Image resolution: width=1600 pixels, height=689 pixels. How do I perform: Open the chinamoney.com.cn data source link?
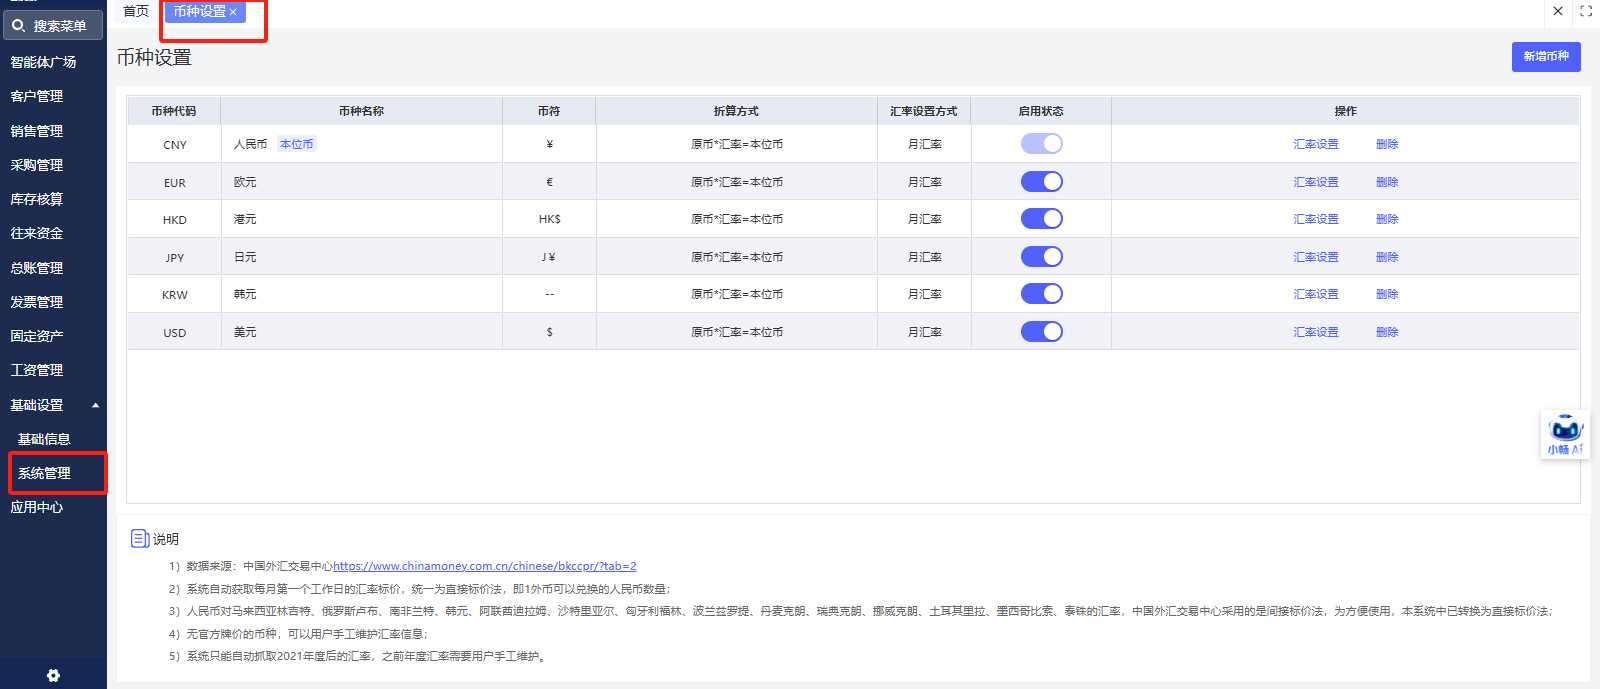pos(484,566)
